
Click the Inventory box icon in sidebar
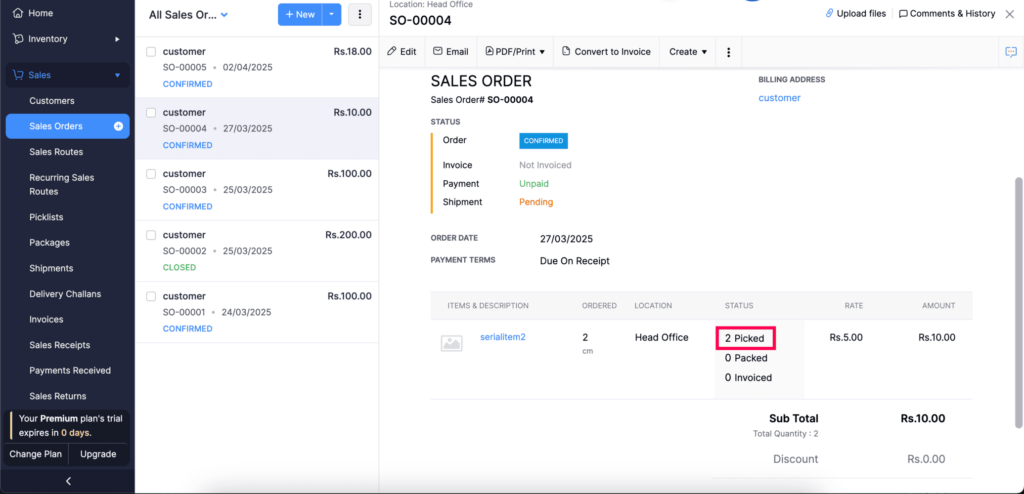tap(18, 39)
